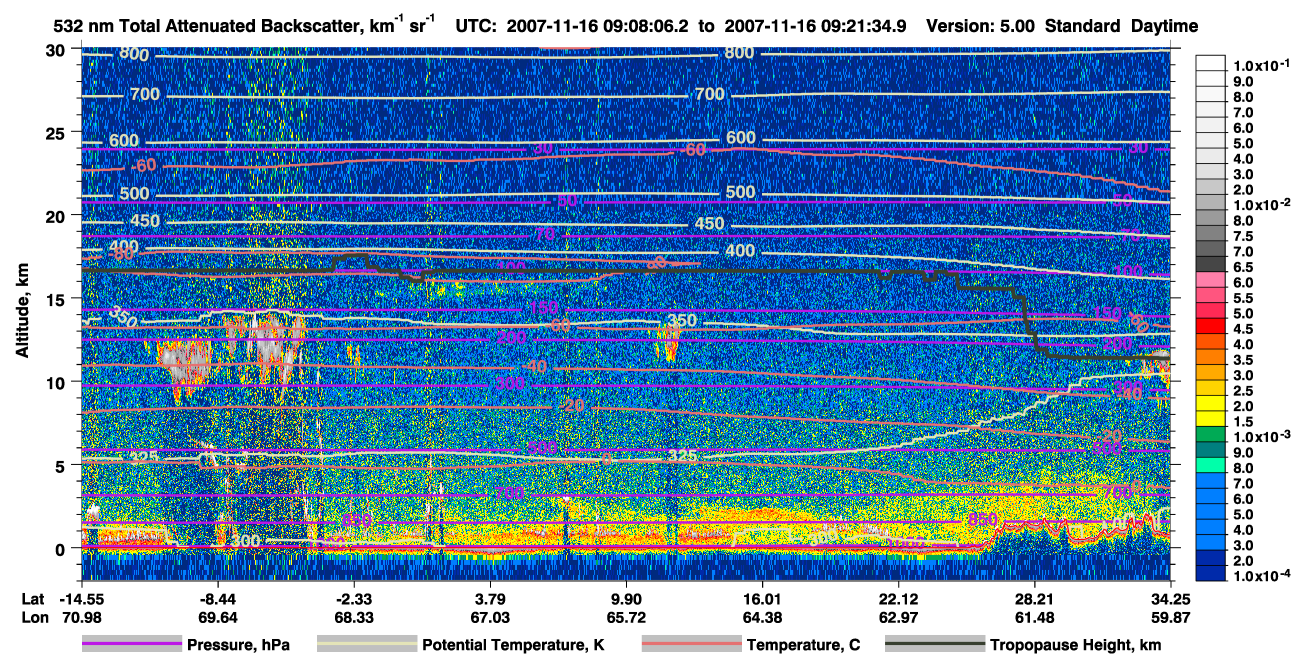
Task: Click the 'Daytime' label in the header
Action: [1164, 26]
